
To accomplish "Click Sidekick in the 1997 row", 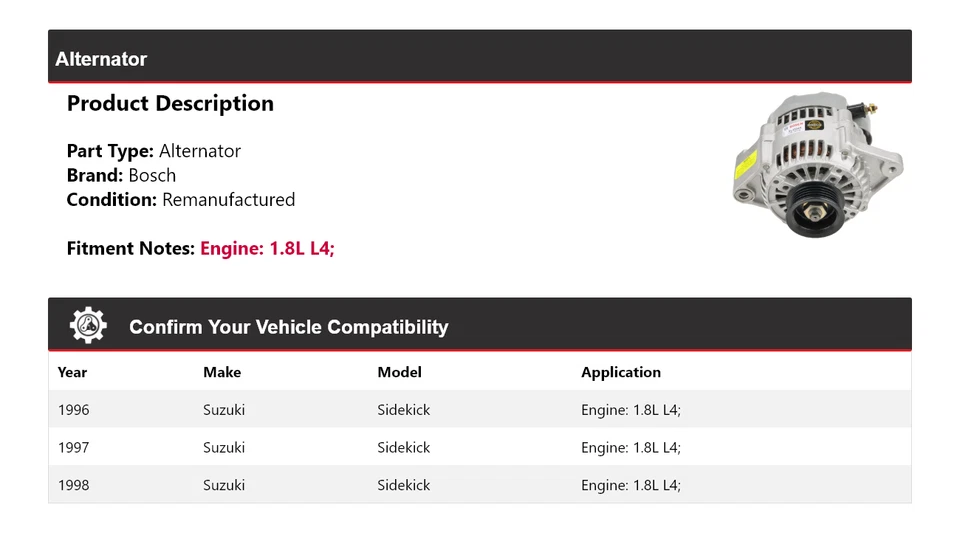I will (x=403, y=448).
